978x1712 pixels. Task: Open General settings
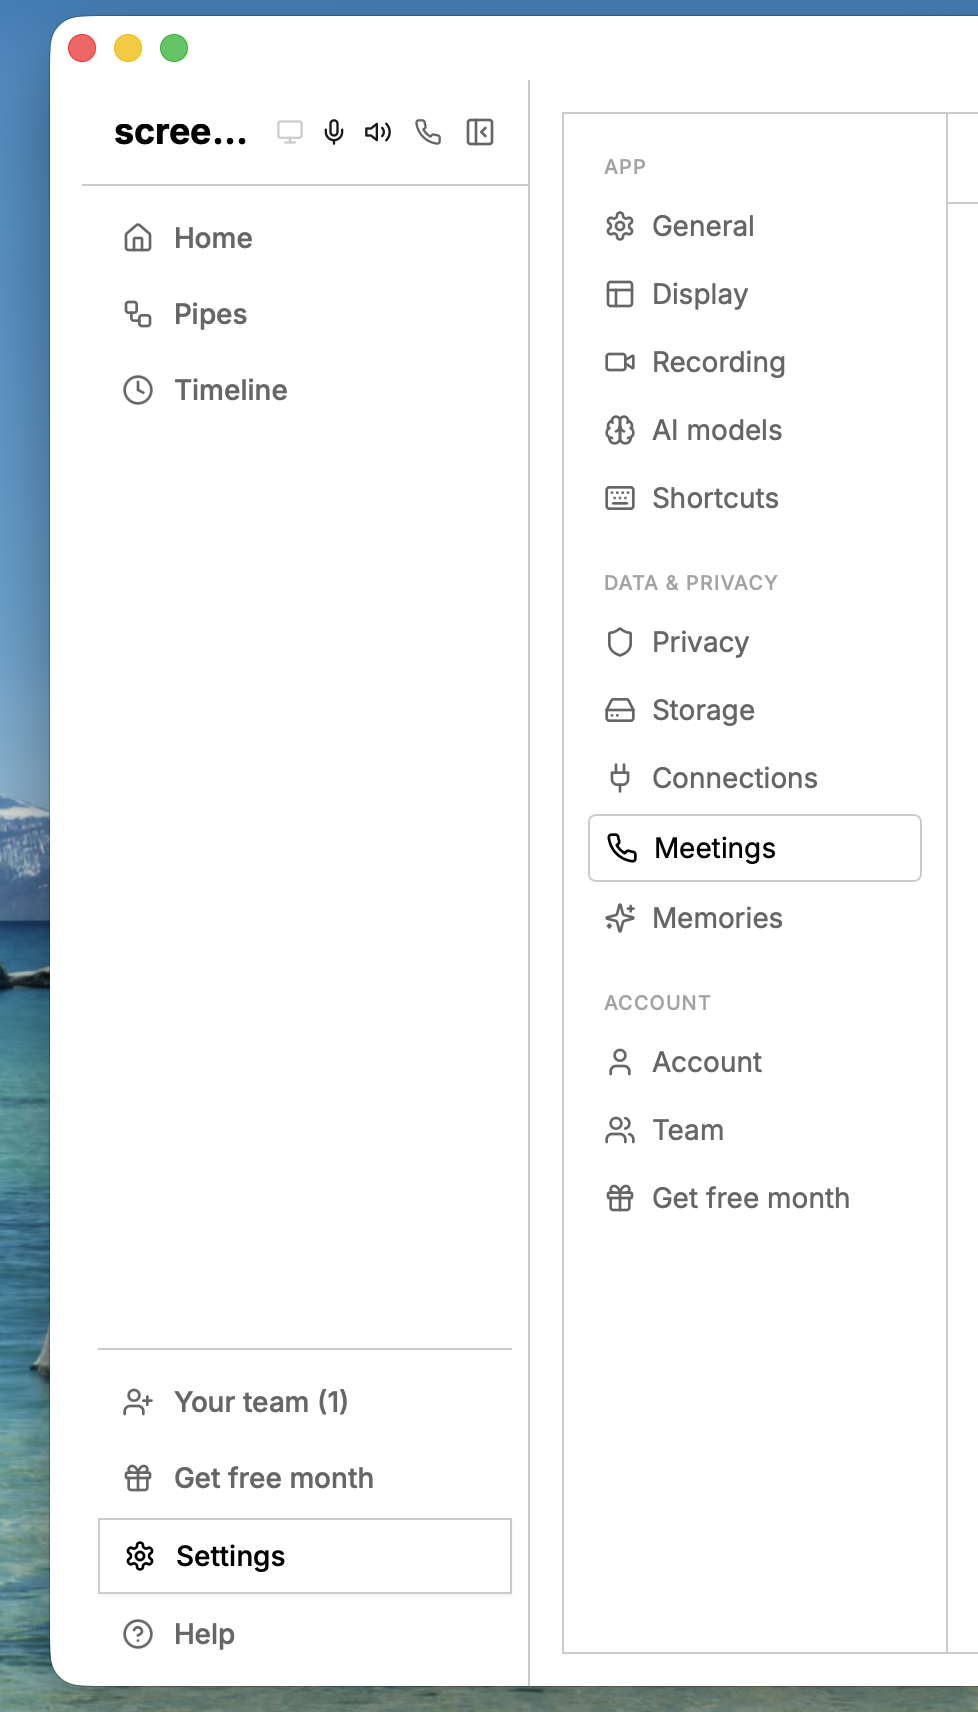tap(703, 226)
